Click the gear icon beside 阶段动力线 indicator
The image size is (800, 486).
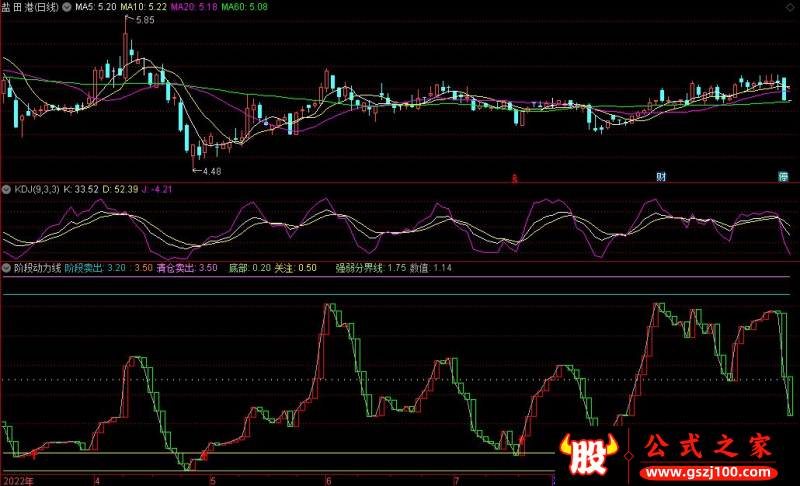(x=6, y=268)
